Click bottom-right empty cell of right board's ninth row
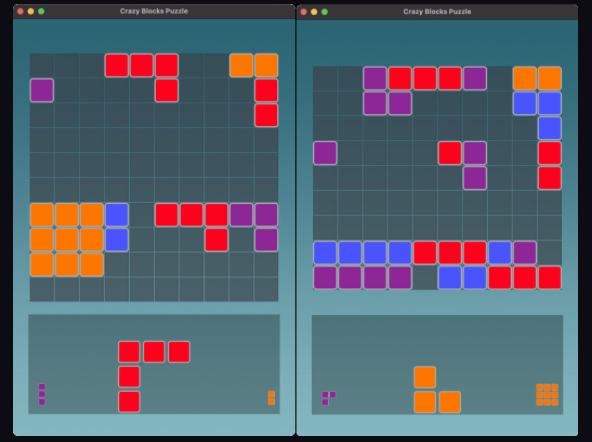 [x=550, y=253]
